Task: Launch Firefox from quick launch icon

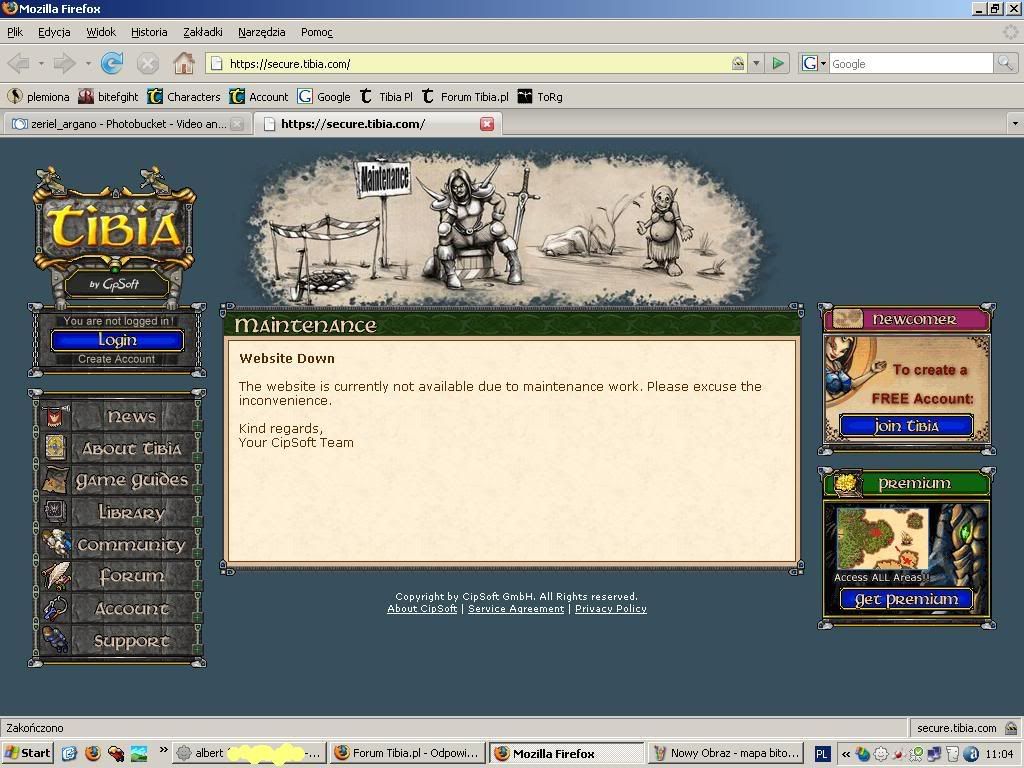Action: pyautogui.click(x=93, y=753)
